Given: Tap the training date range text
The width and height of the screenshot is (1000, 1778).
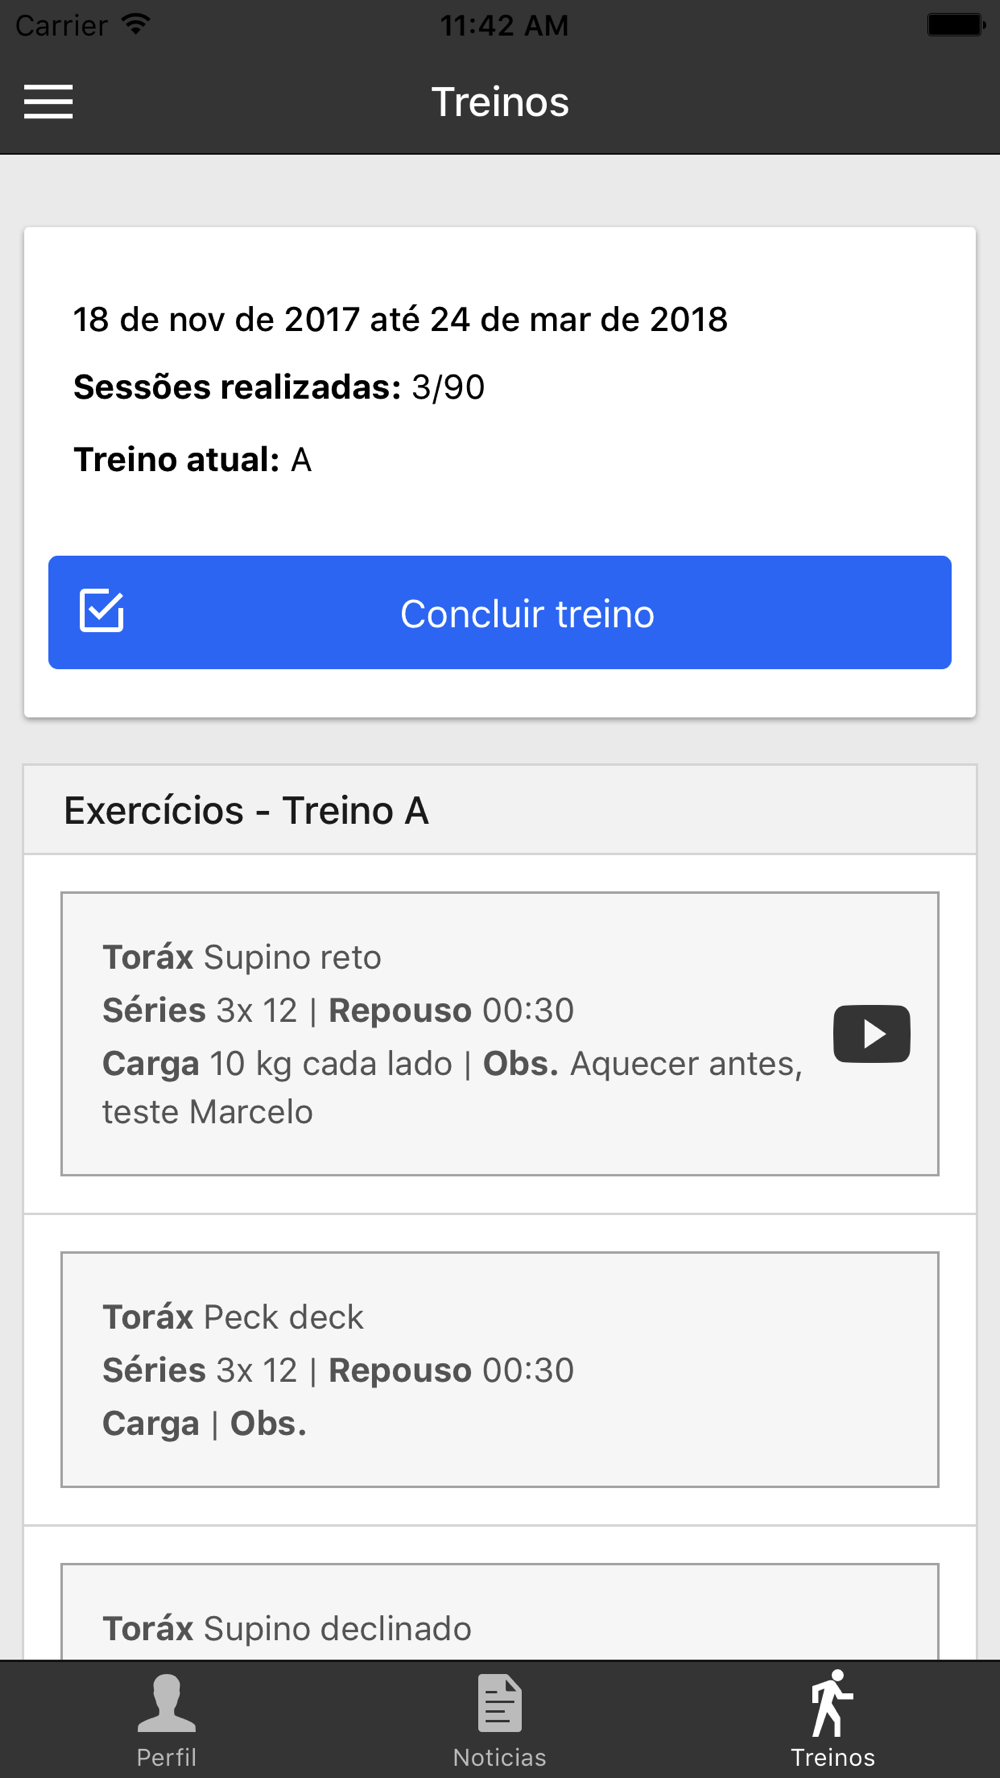Looking at the screenshot, I should click(x=400, y=320).
